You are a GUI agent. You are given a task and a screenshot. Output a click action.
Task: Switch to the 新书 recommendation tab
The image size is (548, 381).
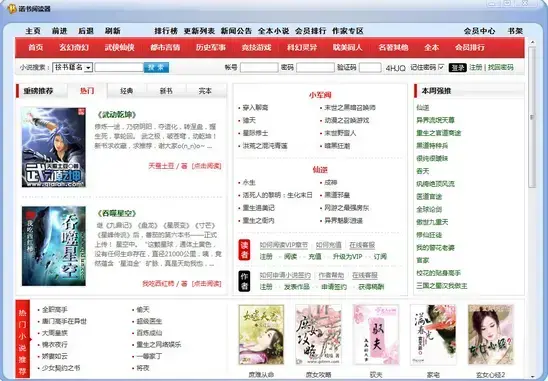[166, 91]
